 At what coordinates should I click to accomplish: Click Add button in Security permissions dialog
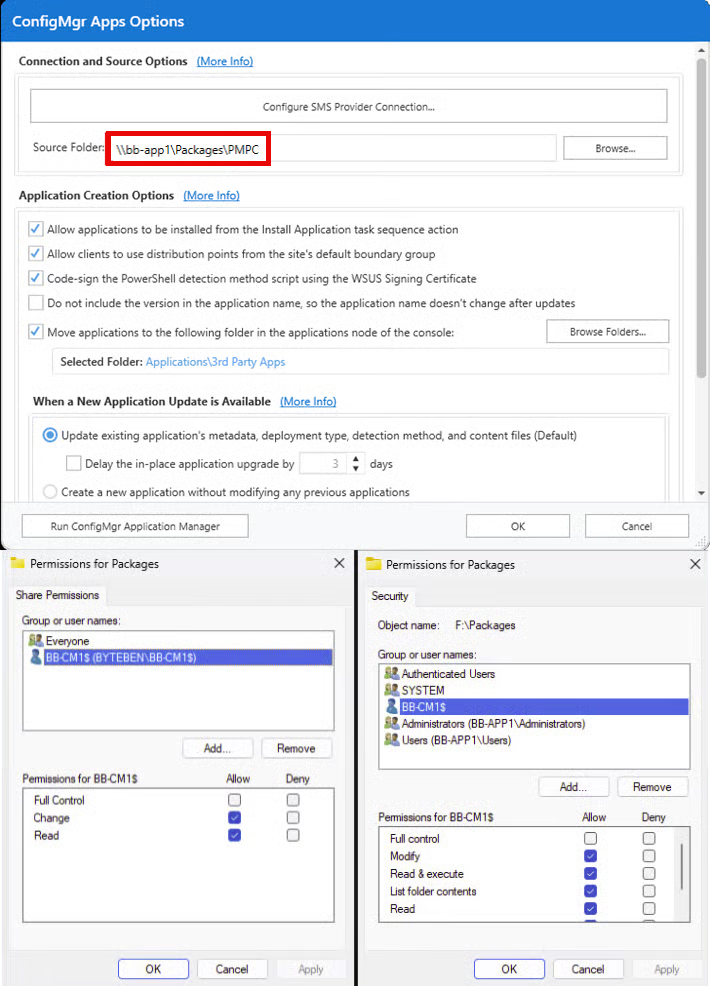pyautogui.click(x=574, y=787)
